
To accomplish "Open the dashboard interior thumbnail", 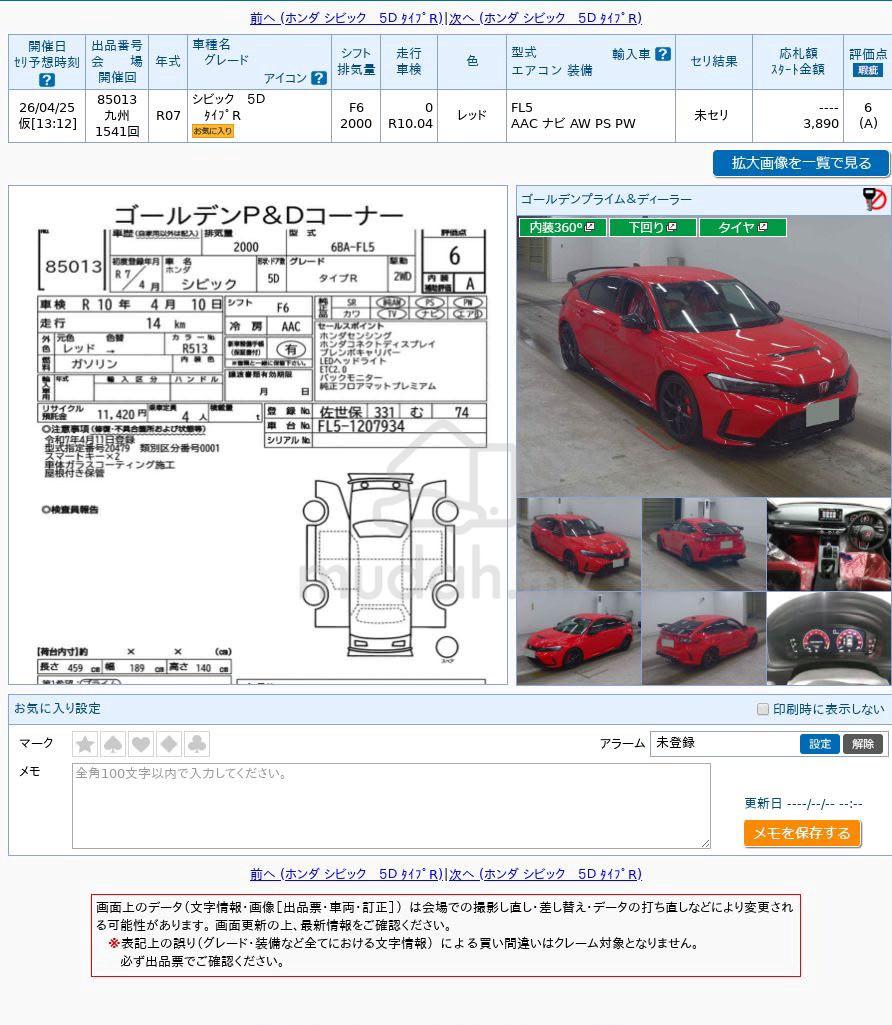I will click(x=829, y=545).
